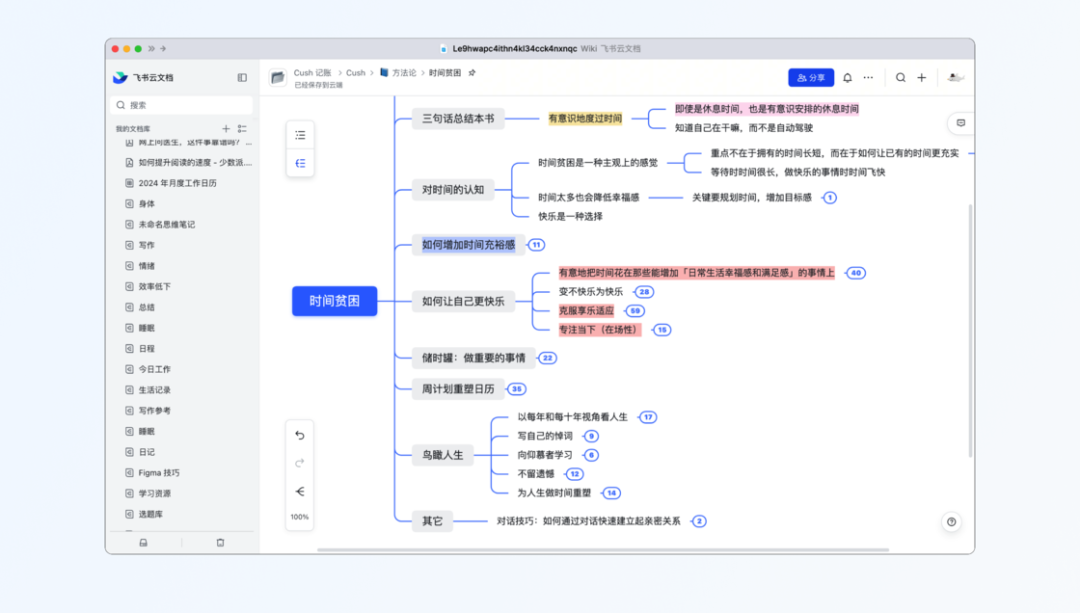Open the icon left of the sidebar trash
The height and width of the screenshot is (613, 1080).
(x=143, y=543)
